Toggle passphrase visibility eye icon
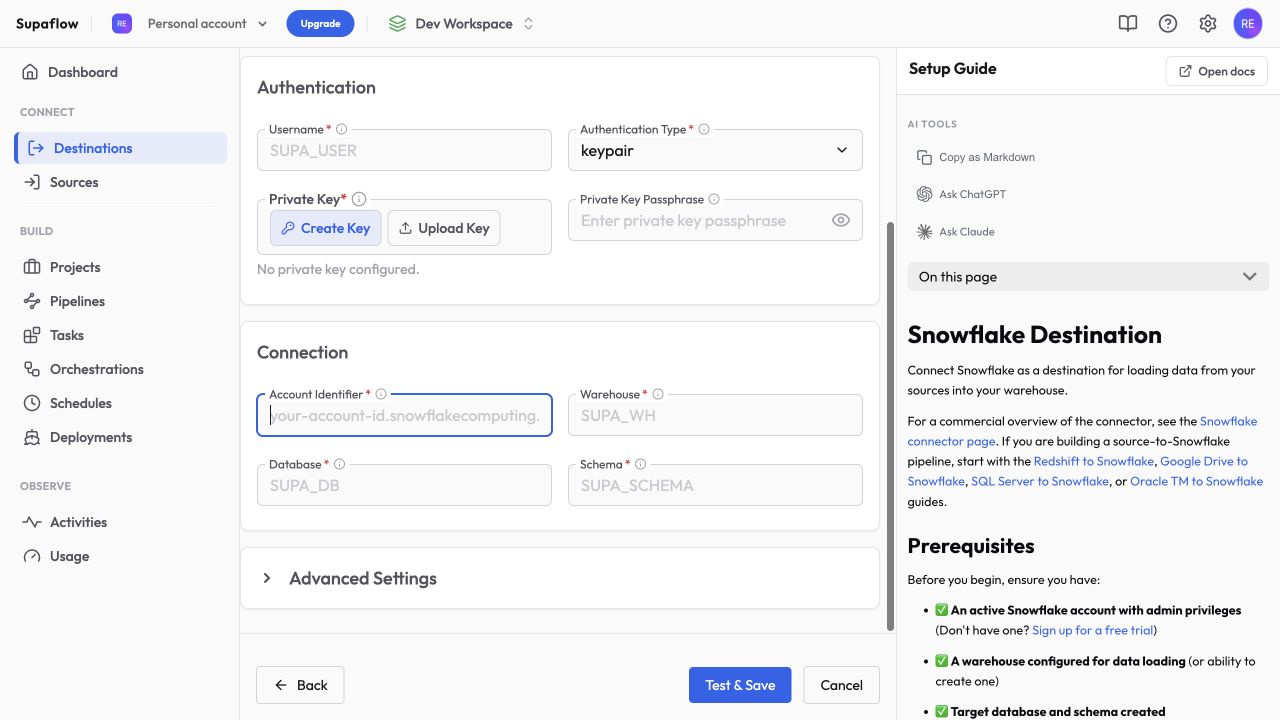Image resolution: width=1280 pixels, height=720 pixels. pos(841,220)
